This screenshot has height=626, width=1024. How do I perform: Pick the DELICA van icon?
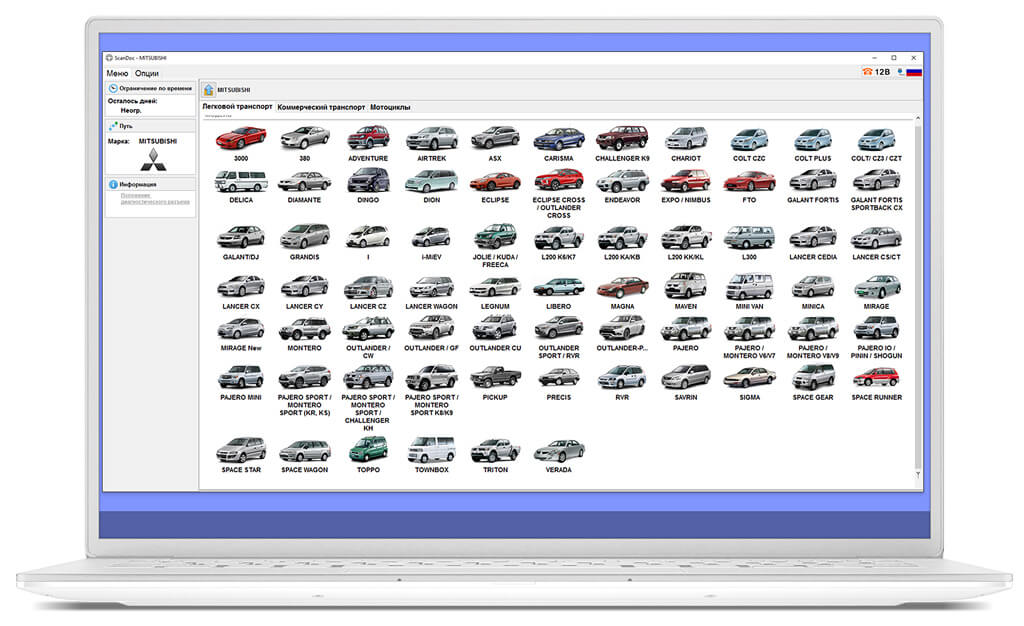pyautogui.click(x=241, y=181)
